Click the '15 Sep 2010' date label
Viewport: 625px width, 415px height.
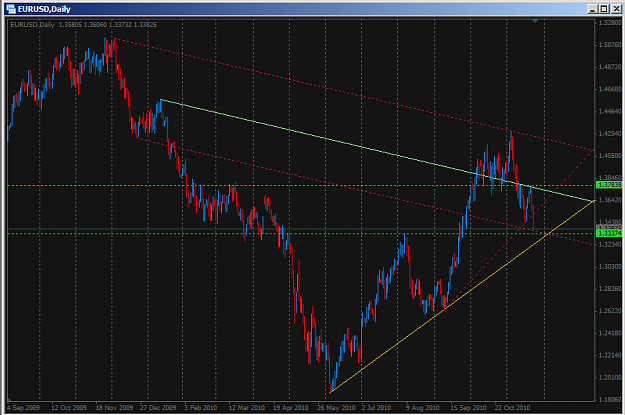coord(468,408)
